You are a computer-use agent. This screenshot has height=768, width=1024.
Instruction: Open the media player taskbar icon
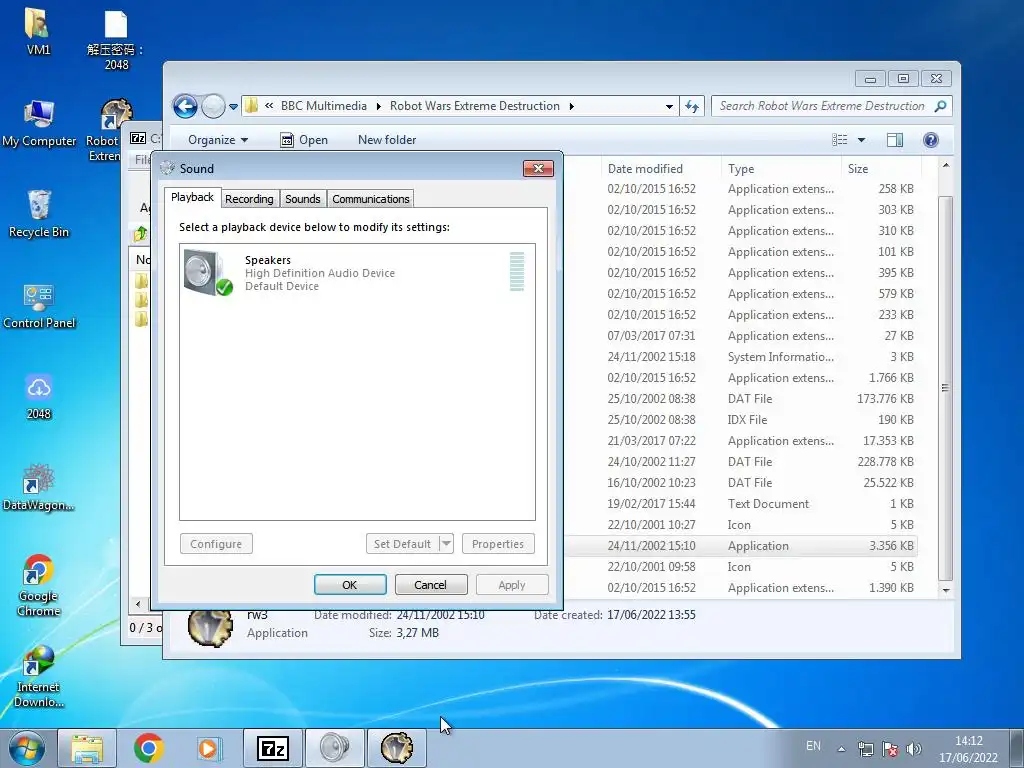[x=209, y=748]
